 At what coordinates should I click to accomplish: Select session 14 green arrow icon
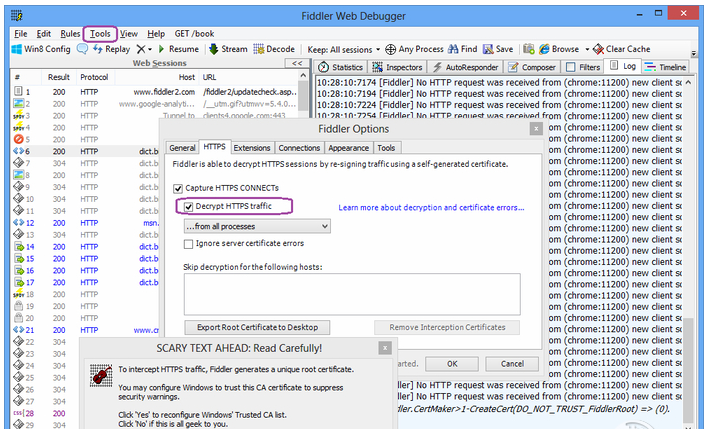19,247
